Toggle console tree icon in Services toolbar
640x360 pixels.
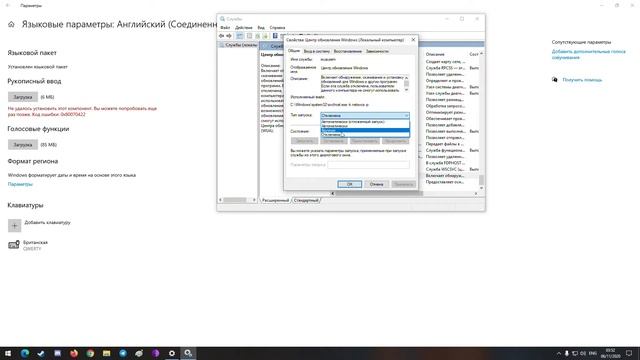(240, 36)
